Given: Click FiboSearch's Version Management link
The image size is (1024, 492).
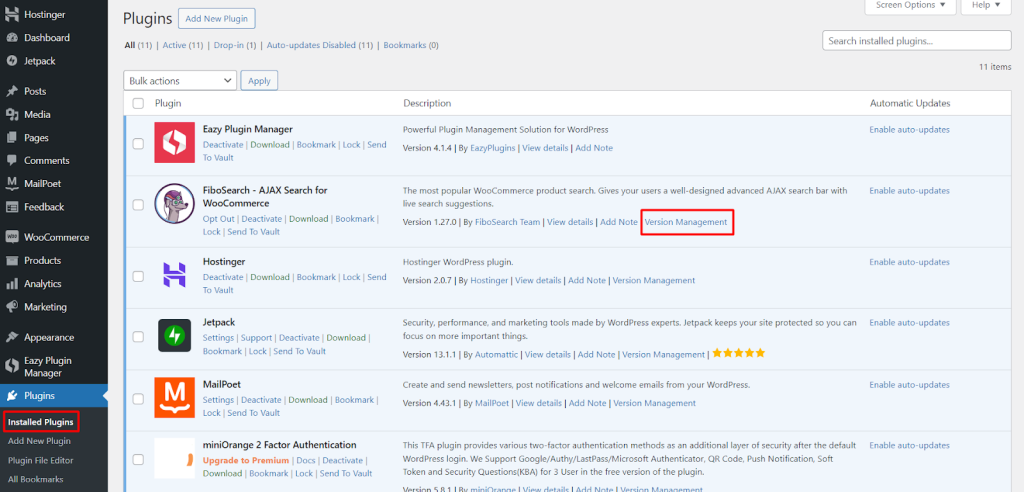Looking at the screenshot, I should pos(686,222).
